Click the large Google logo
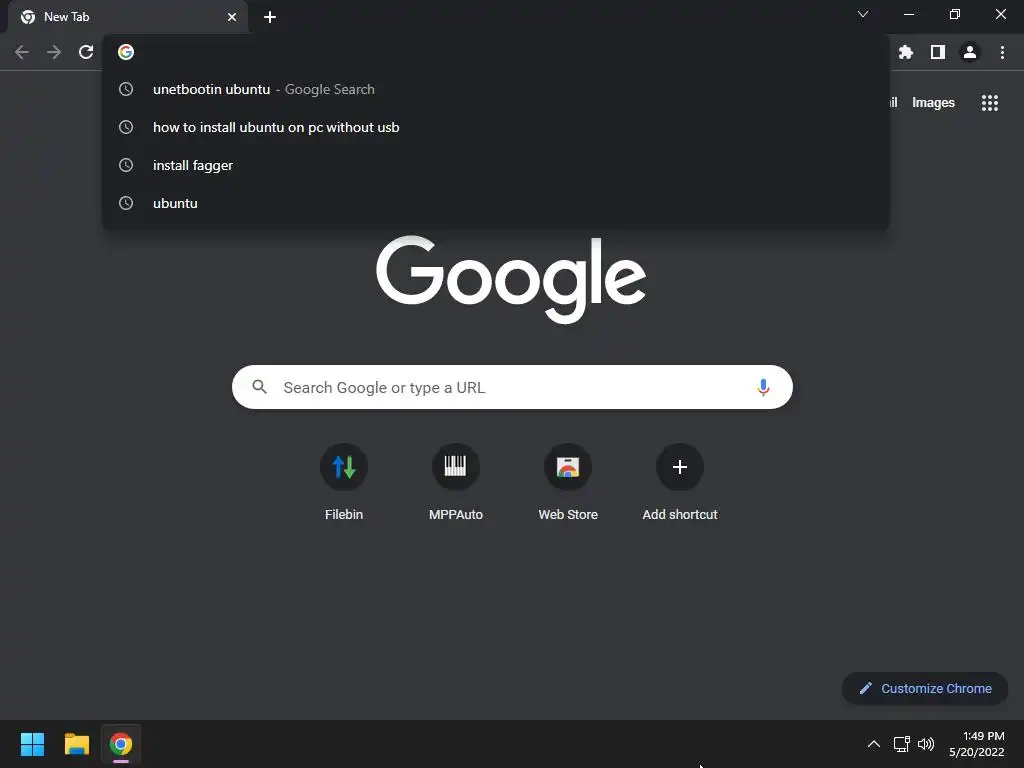Viewport: 1024px width, 768px height. click(511, 279)
